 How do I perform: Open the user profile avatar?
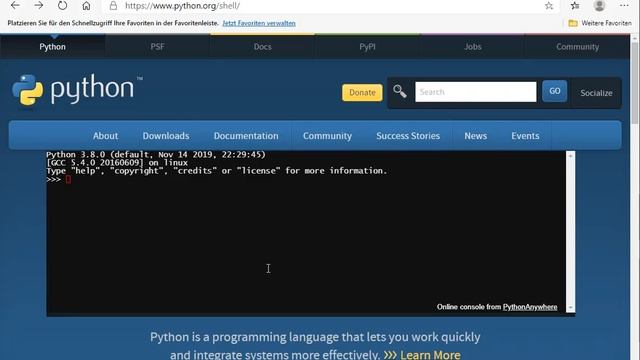599,5
